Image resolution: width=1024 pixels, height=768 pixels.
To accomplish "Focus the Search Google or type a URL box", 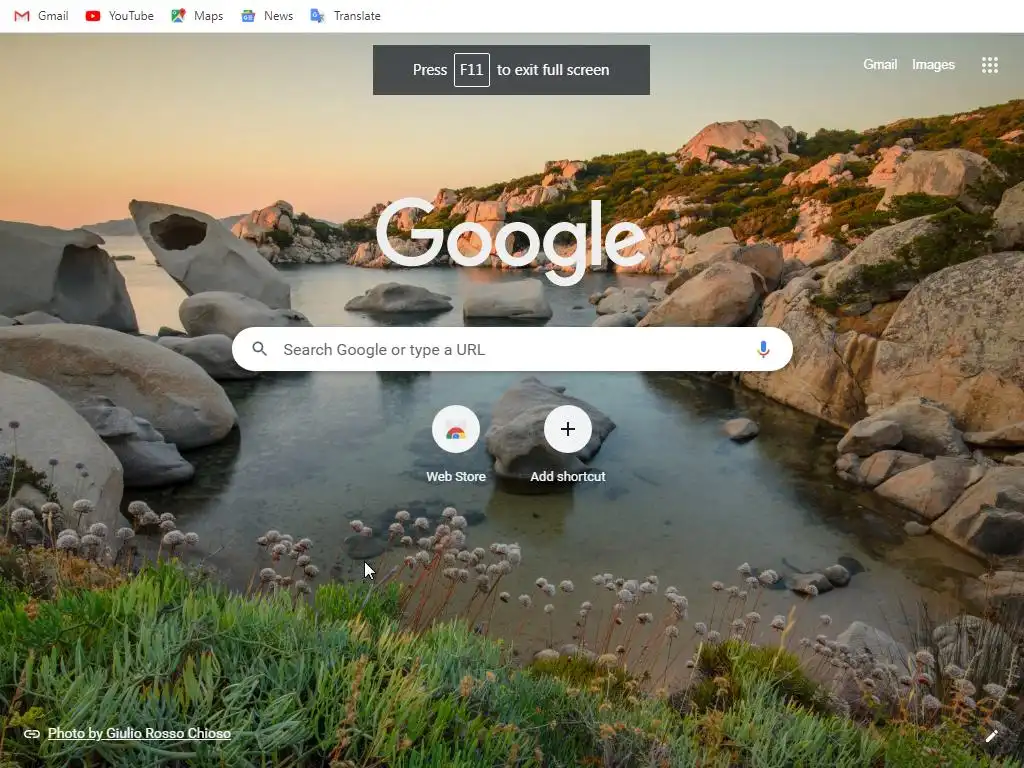I will 512,349.
